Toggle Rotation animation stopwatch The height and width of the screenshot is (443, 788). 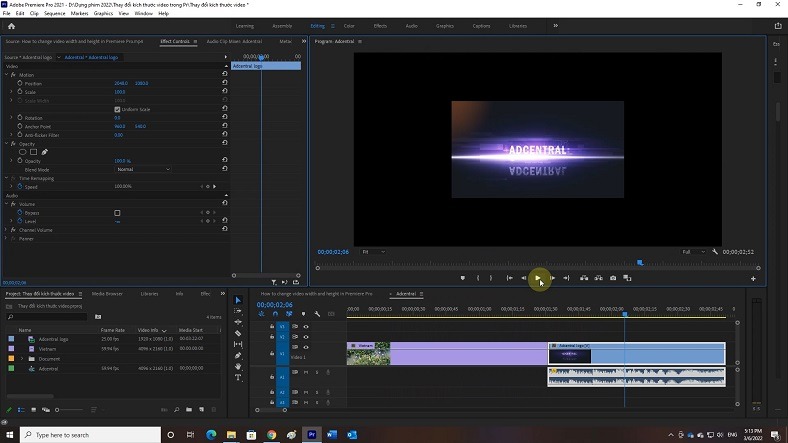tap(20, 118)
